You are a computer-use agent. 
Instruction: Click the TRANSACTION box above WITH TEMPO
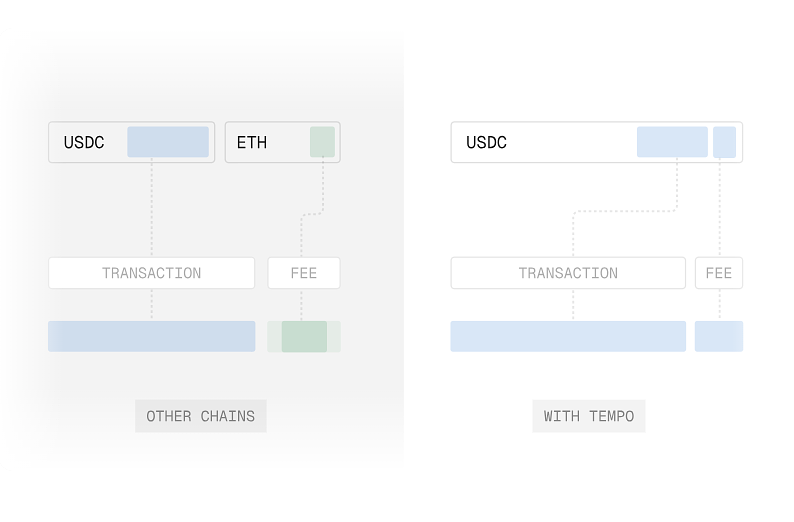[568, 273]
